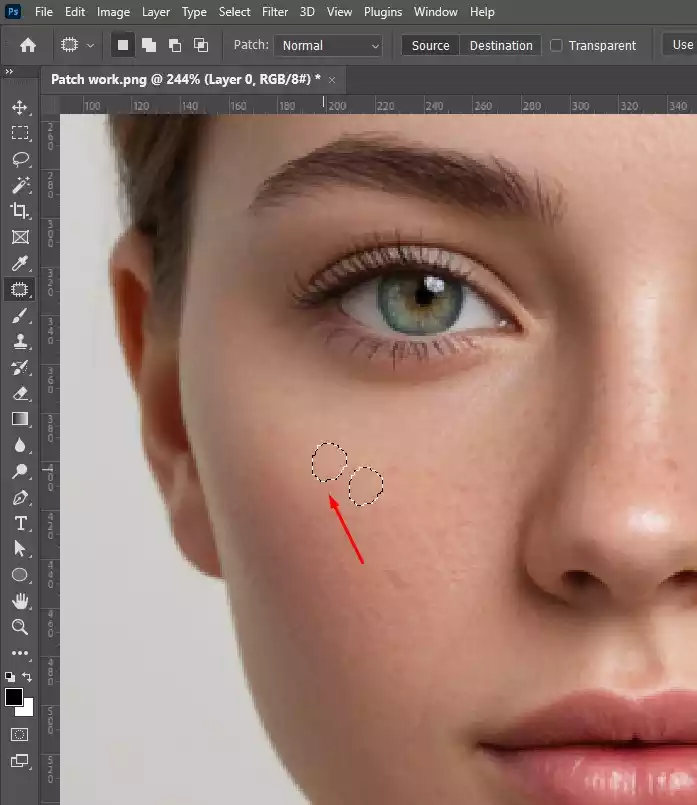Close the Patch work.png tab
The width and height of the screenshot is (697, 805).
[332, 80]
